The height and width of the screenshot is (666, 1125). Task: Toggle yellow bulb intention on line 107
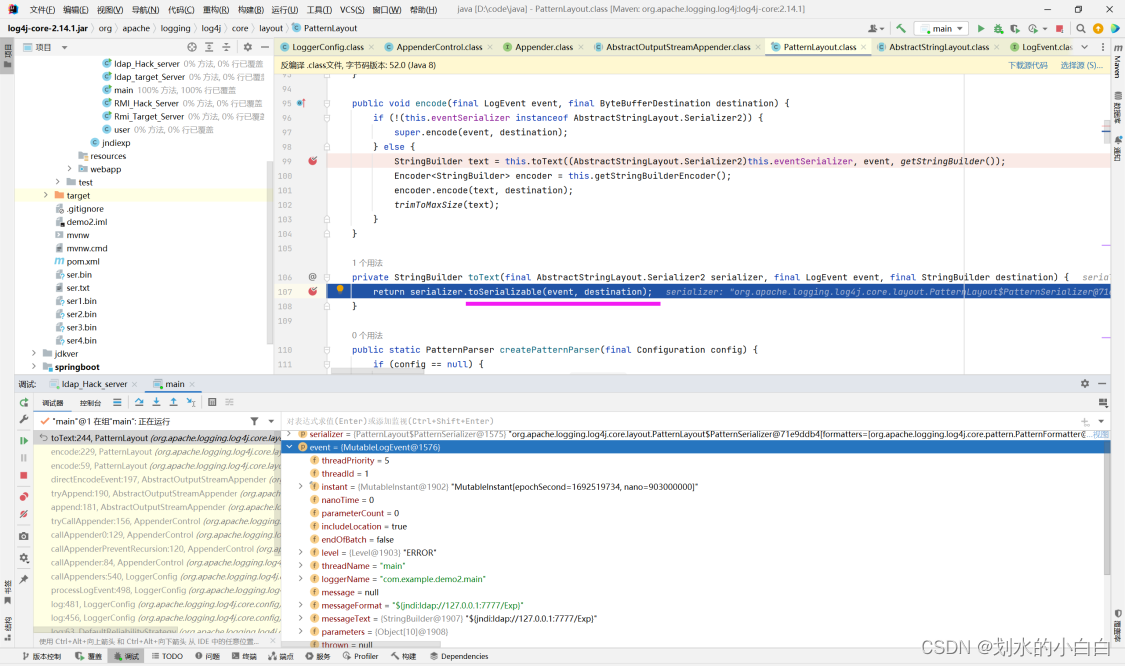pos(340,289)
